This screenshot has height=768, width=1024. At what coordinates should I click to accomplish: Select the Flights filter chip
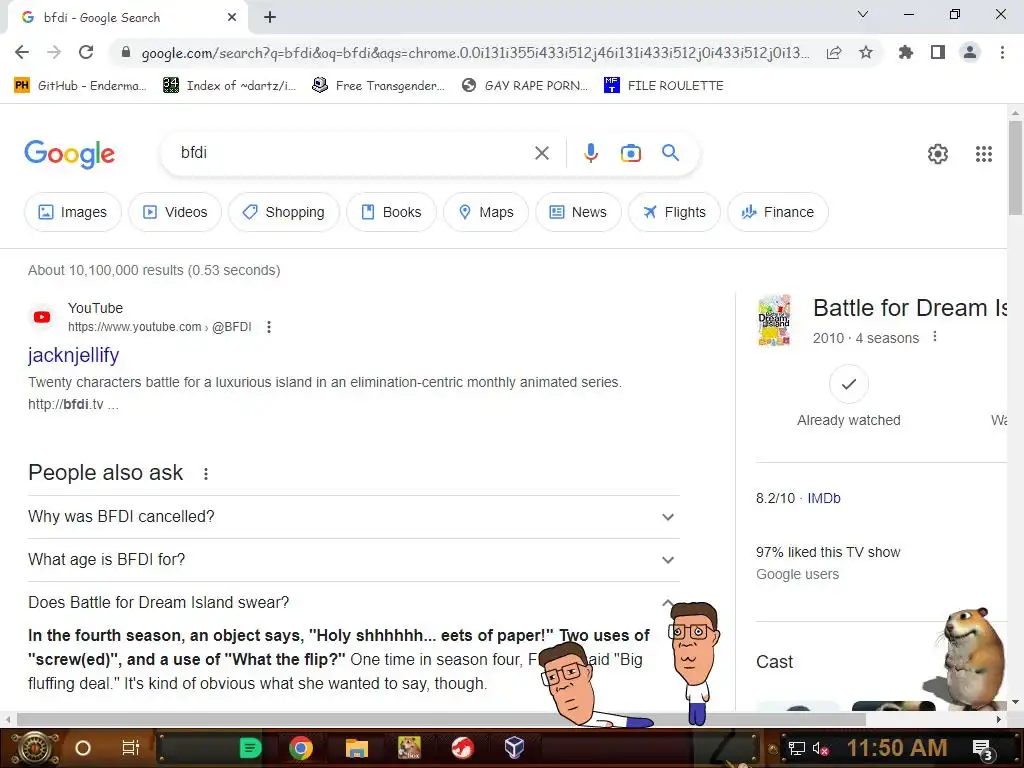coord(674,212)
